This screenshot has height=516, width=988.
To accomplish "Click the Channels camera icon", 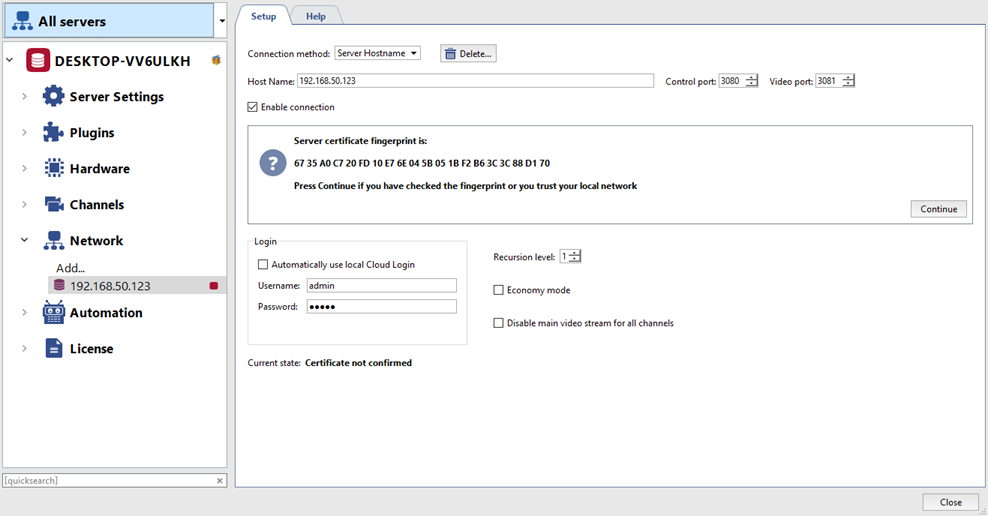I will click(x=53, y=205).
